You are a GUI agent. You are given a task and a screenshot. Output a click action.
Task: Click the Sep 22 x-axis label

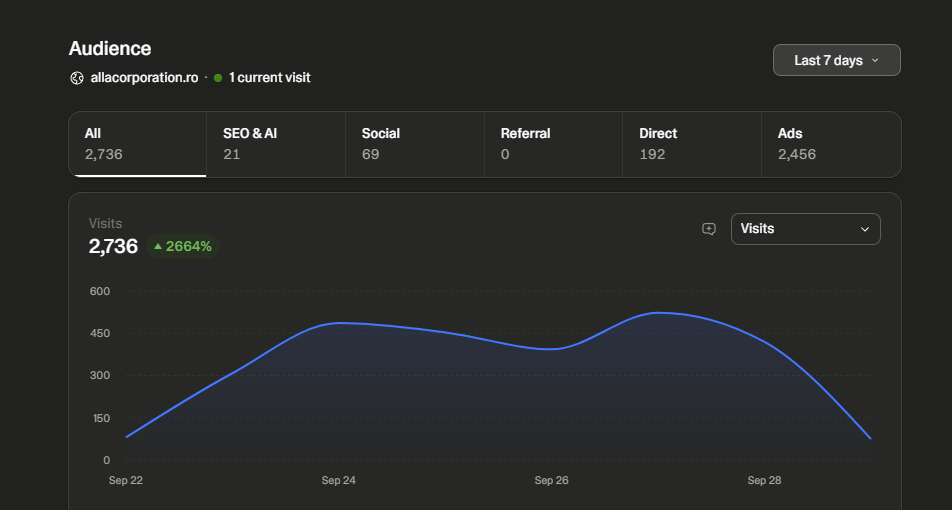coord(126,480)
